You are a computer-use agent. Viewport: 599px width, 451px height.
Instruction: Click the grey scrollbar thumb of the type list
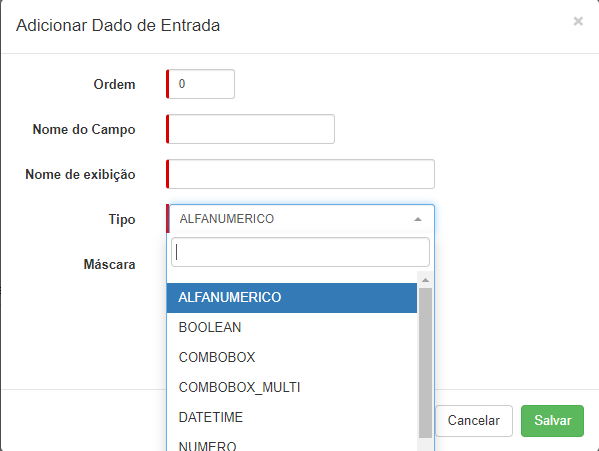(x=425, y=363)
